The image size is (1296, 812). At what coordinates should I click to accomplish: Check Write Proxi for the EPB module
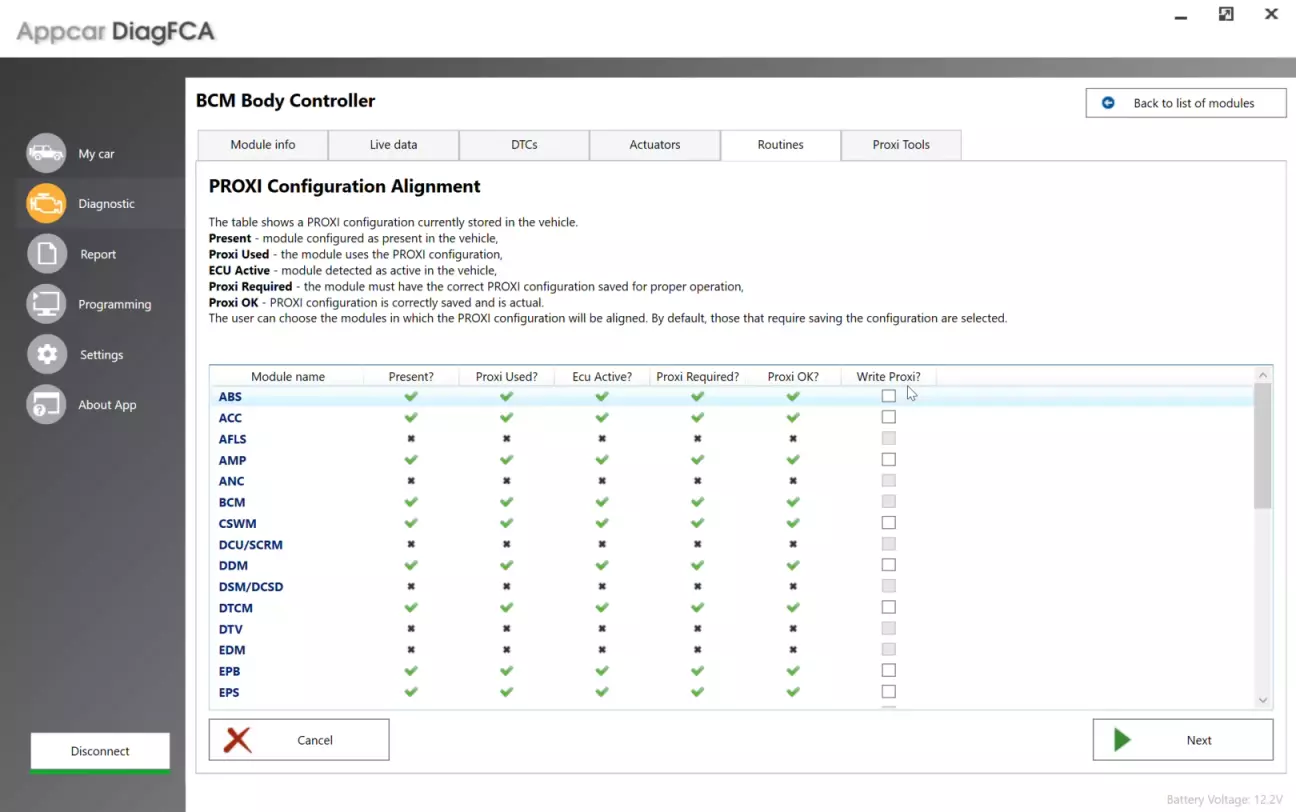[888, 671]
